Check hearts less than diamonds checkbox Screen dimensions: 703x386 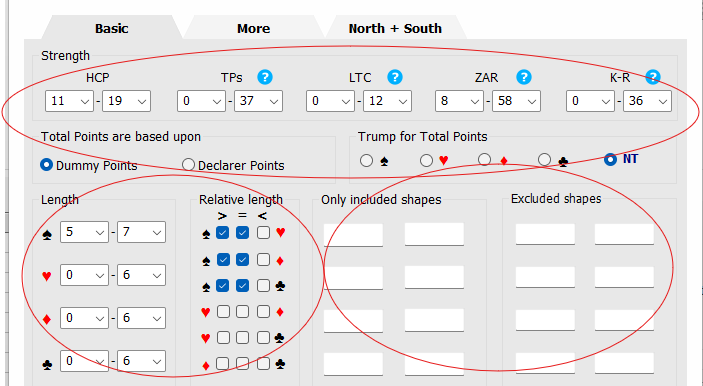click(x=263, y=312)
